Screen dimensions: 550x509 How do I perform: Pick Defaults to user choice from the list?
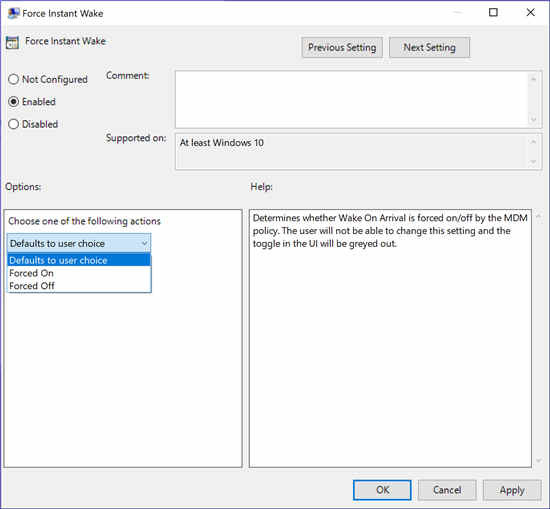coord(79,260)
